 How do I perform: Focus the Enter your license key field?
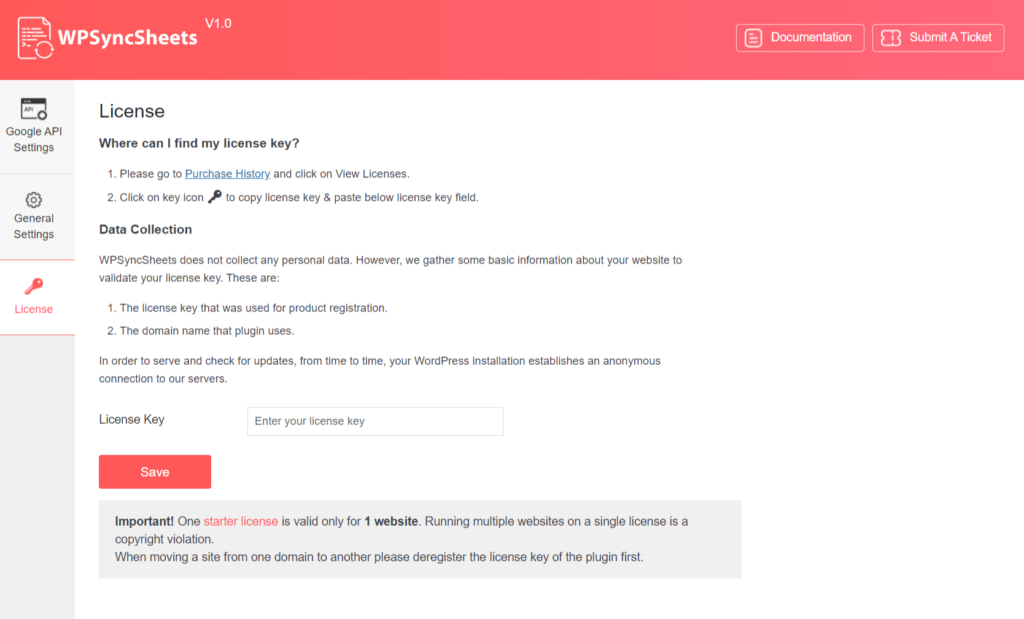tap(375, 421)
